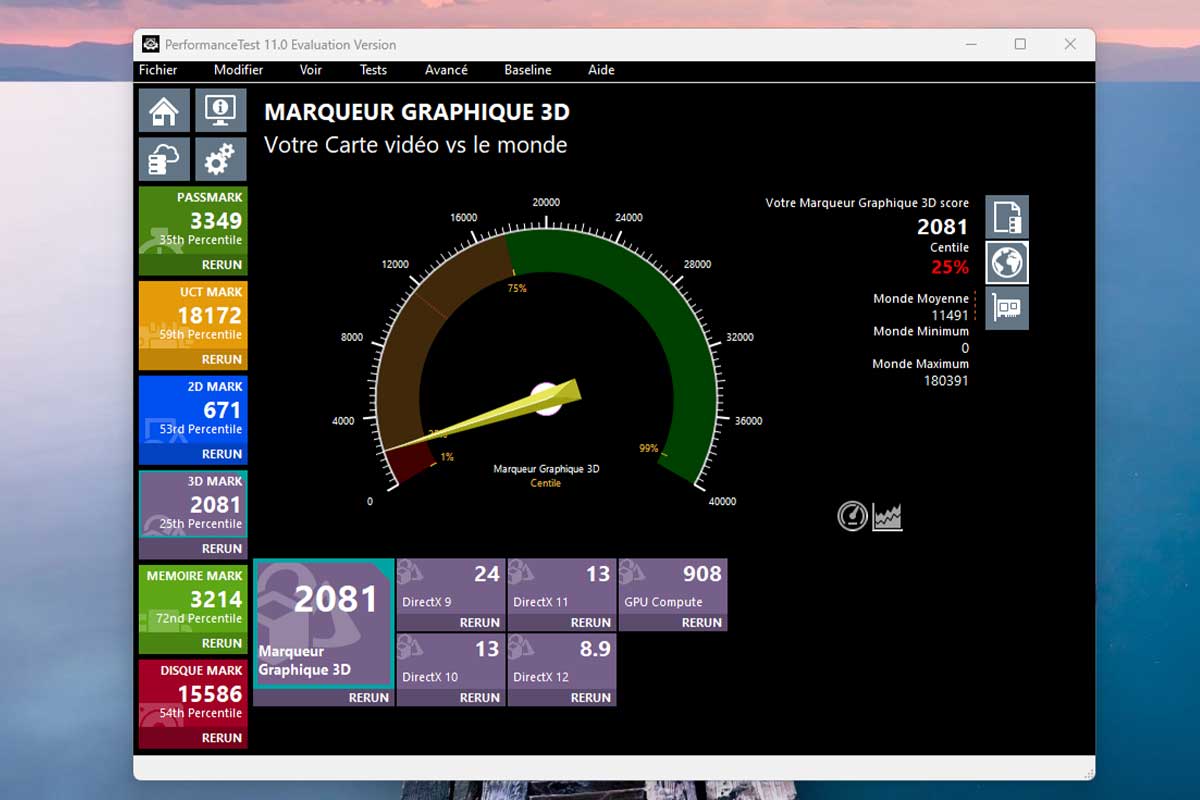Screen dimensions: 1200x800
Task: Select the MEMOIRE MARK 3214 score tile
Action: click(193, 599)
